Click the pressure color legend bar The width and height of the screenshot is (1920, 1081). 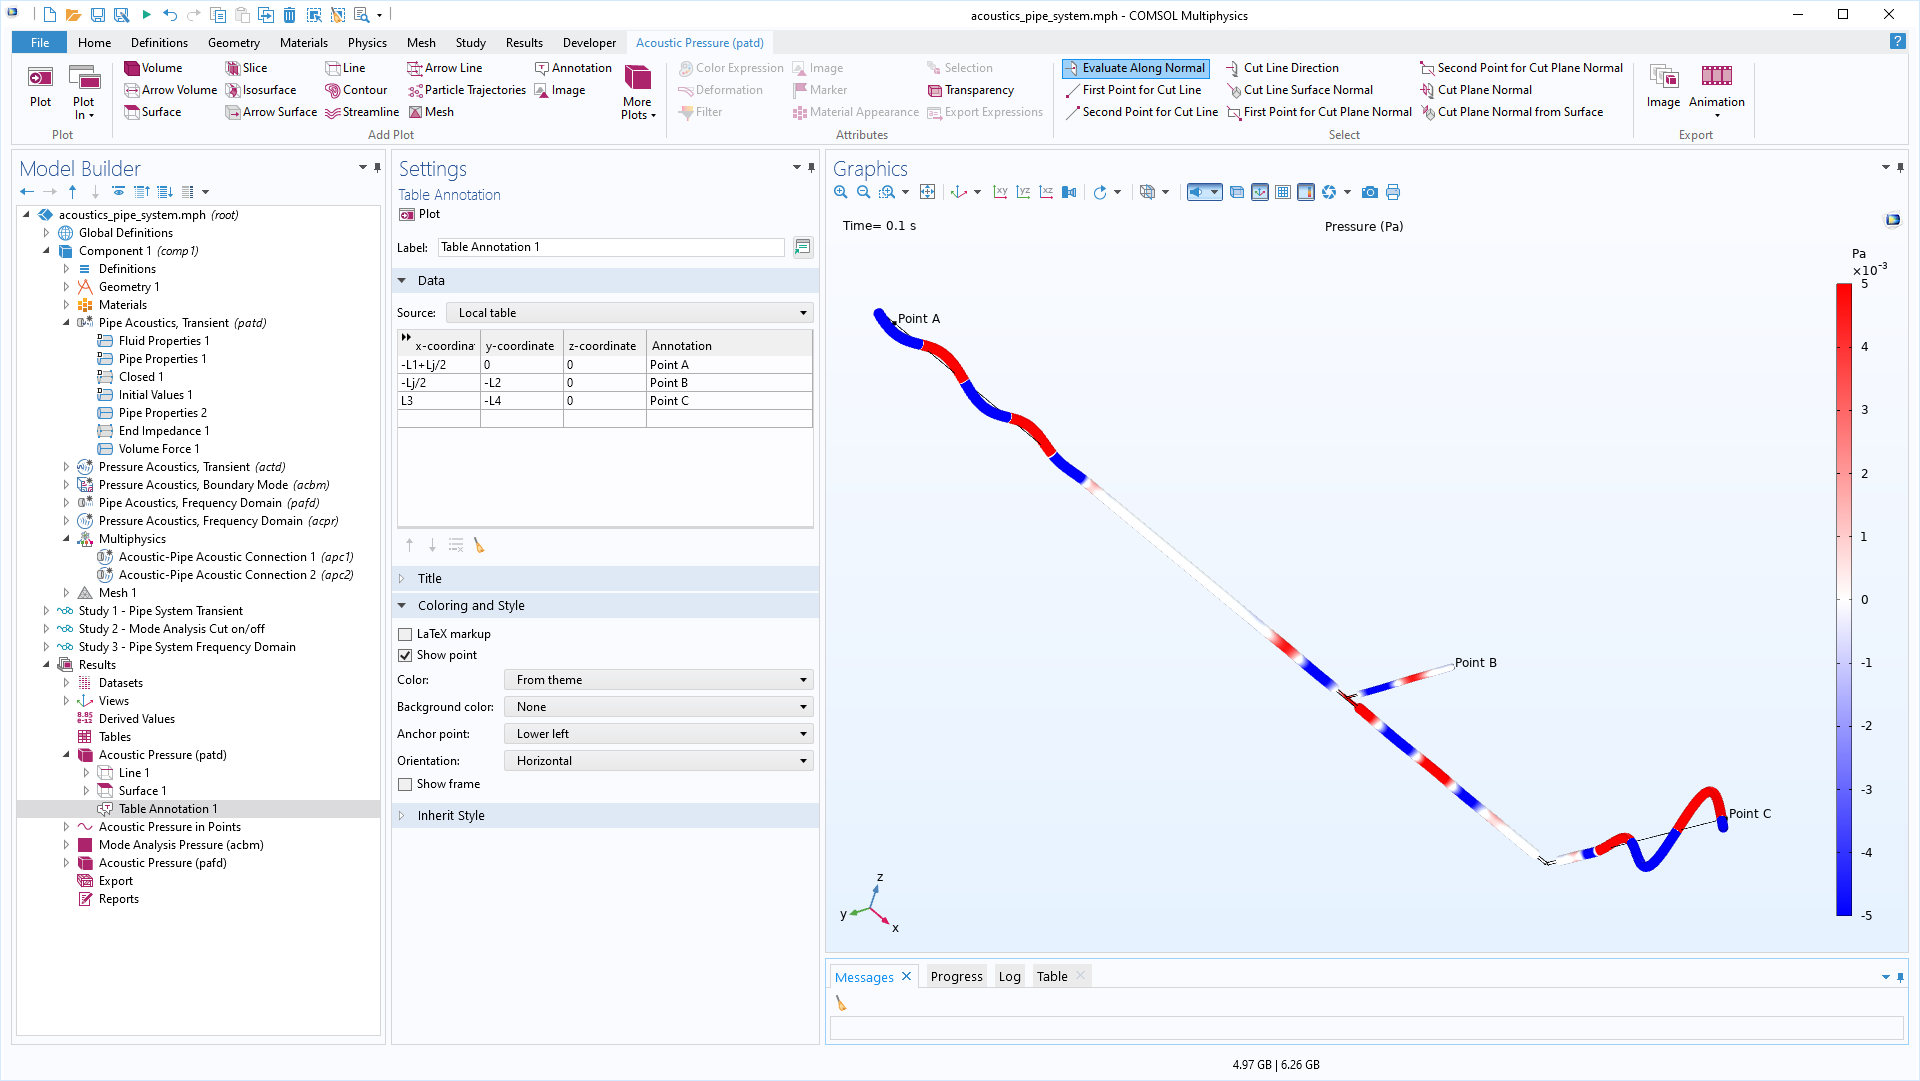coord(1843,600)
